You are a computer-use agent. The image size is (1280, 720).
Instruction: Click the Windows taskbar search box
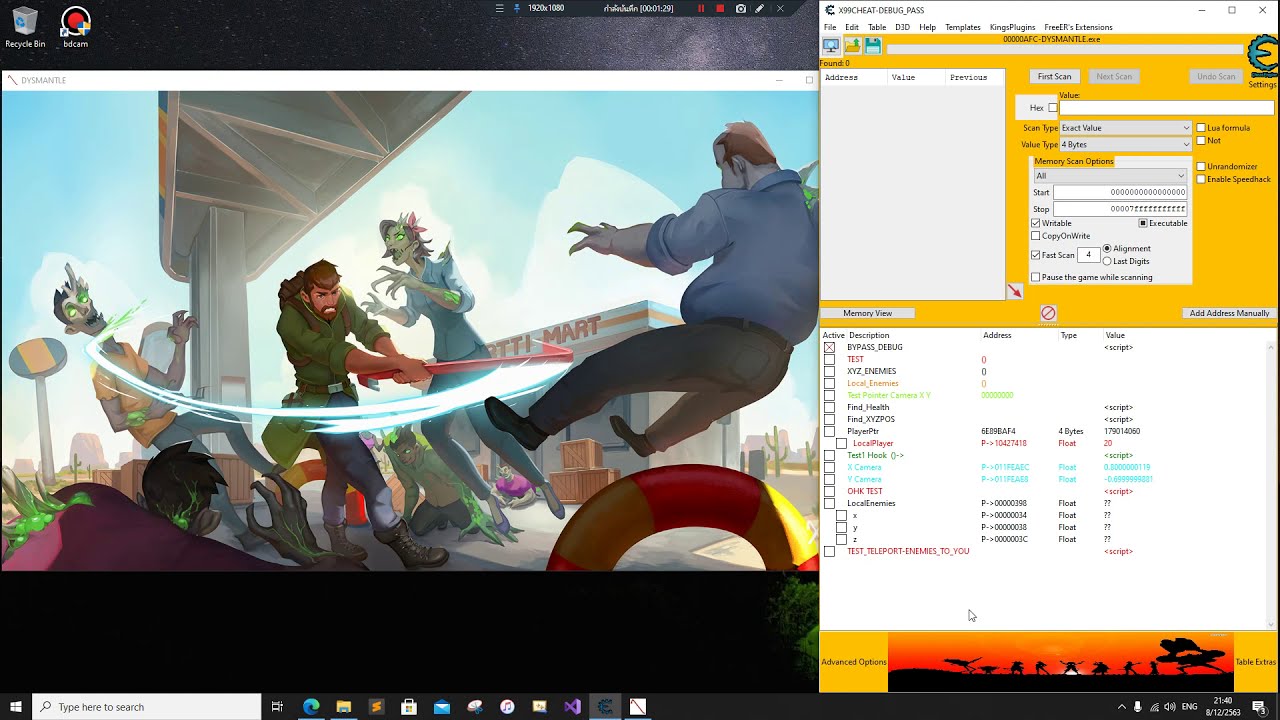147,707
